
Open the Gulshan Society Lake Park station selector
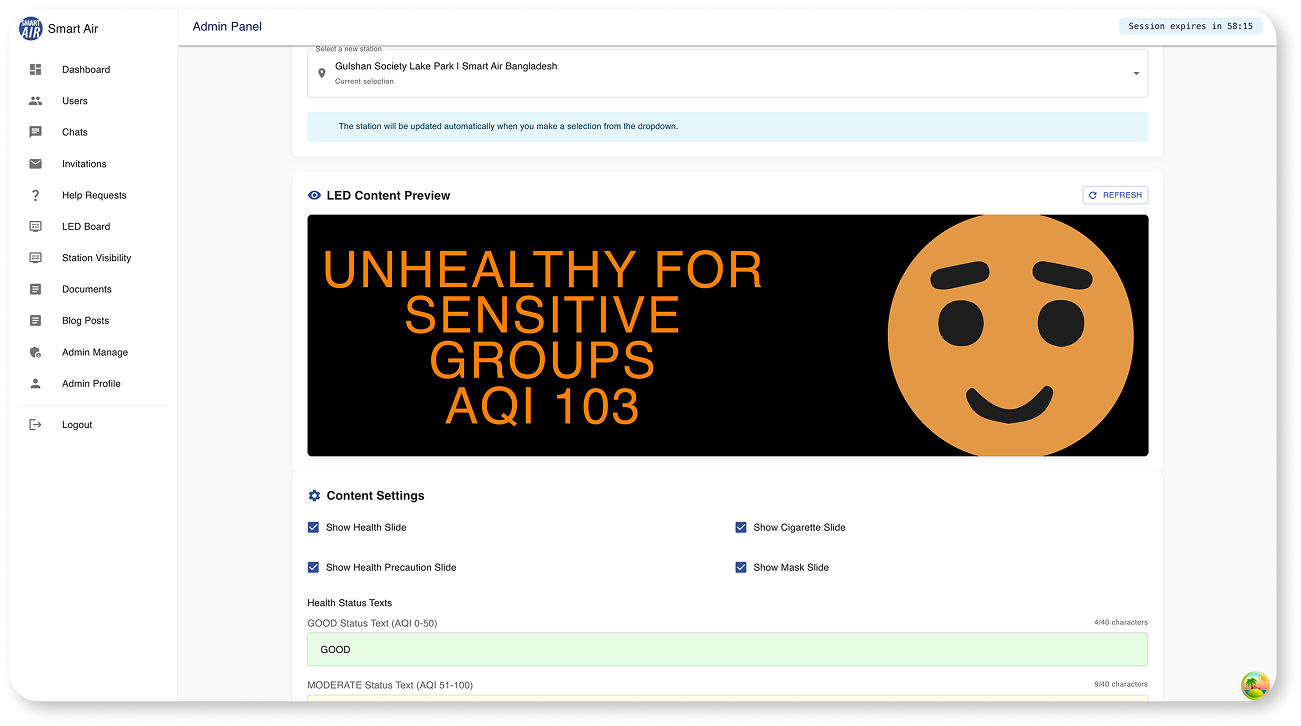coord(727,73)
